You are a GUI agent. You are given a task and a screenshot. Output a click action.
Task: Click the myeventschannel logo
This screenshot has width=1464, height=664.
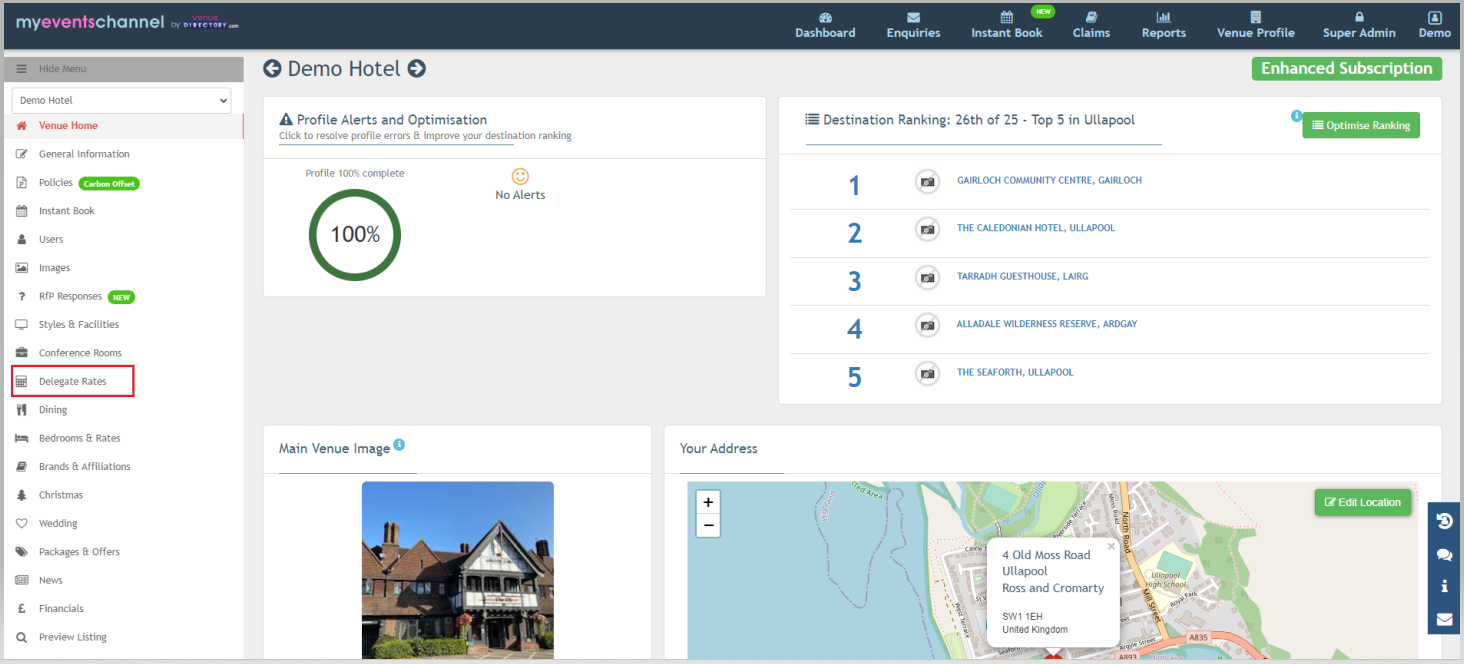pos(127,22)
